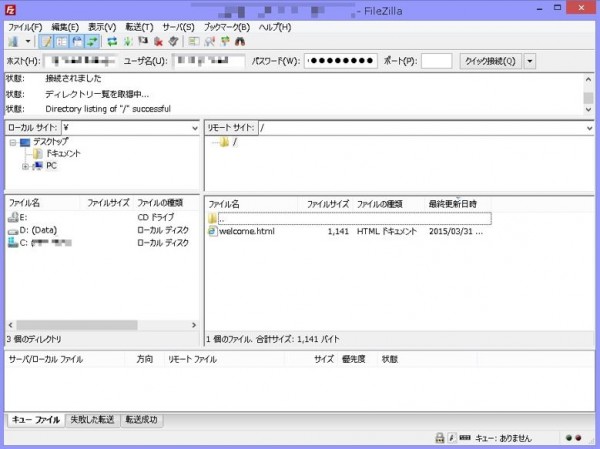Open the サーバ(S) menu
Screen dimensions: 600x449
point(178,27)
